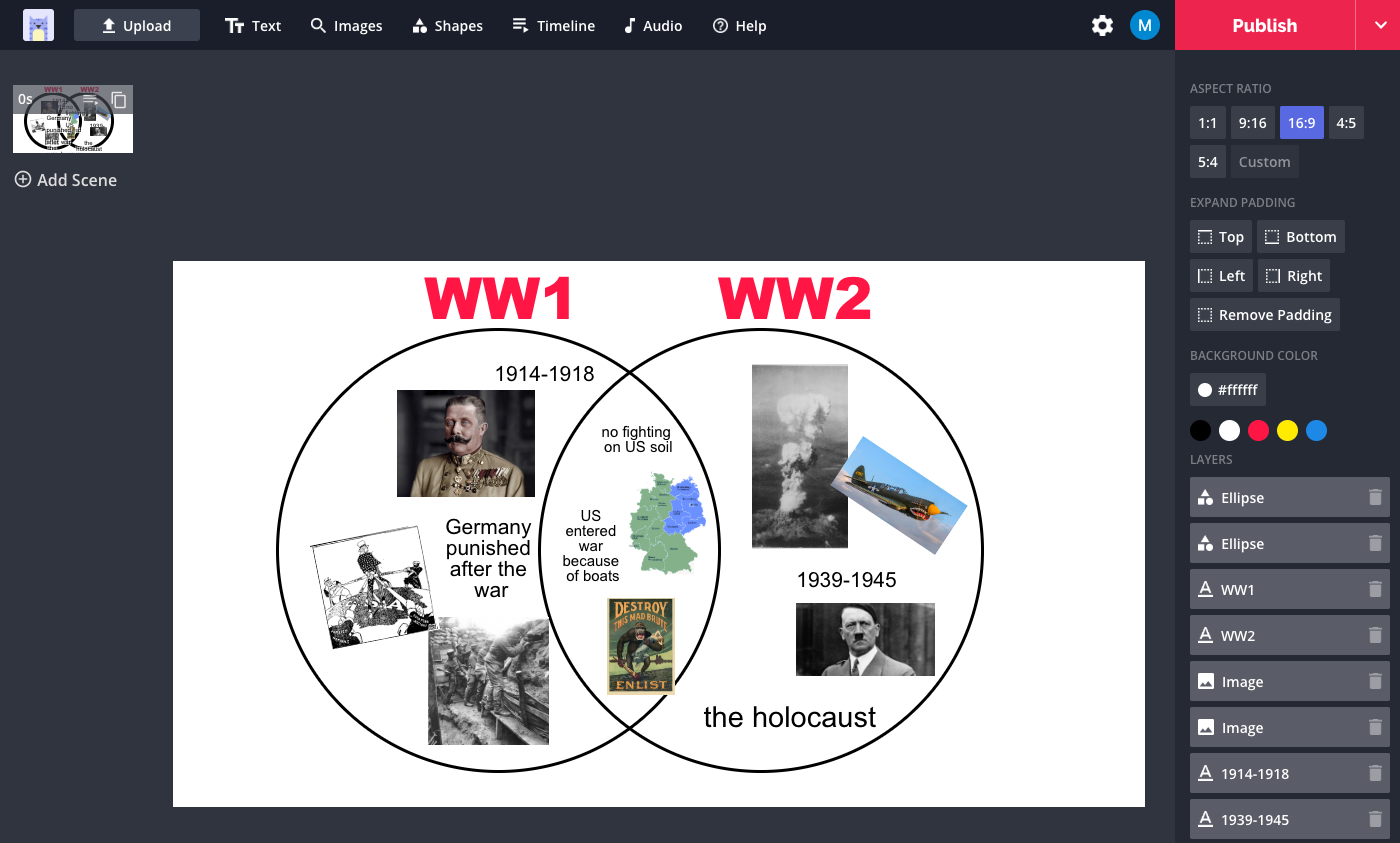Image resolution: width=1400 pixels, height=843 pixels.
Task: Open the Help menu
Action: [739, 26]
